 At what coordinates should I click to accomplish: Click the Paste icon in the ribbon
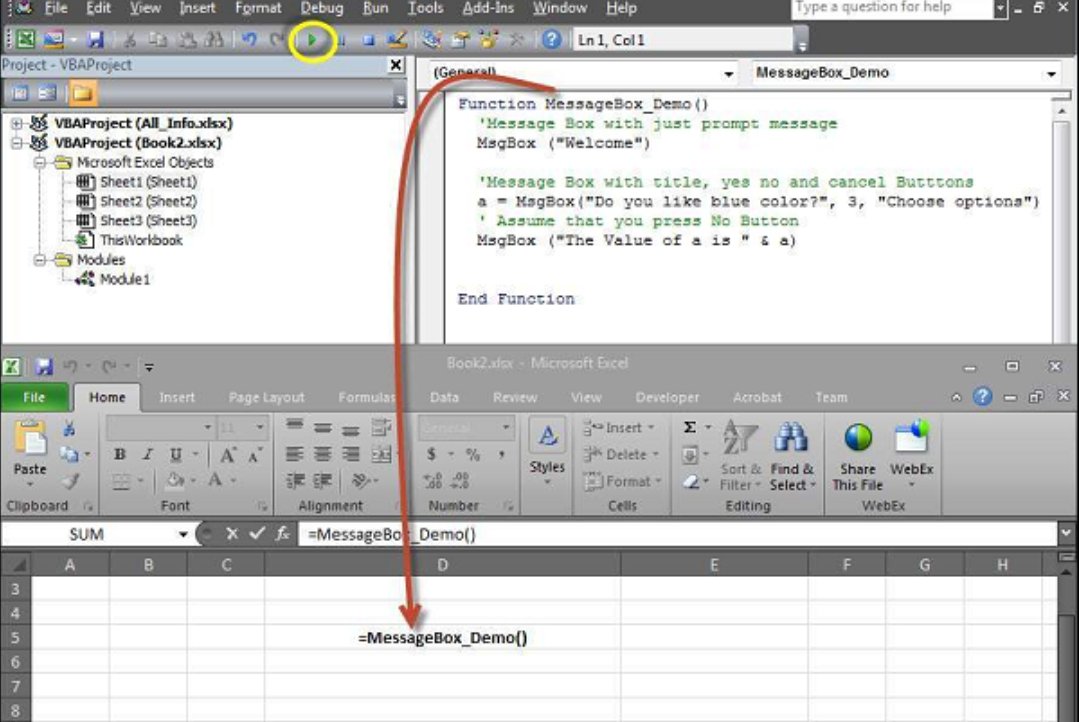tap(30, 449)
